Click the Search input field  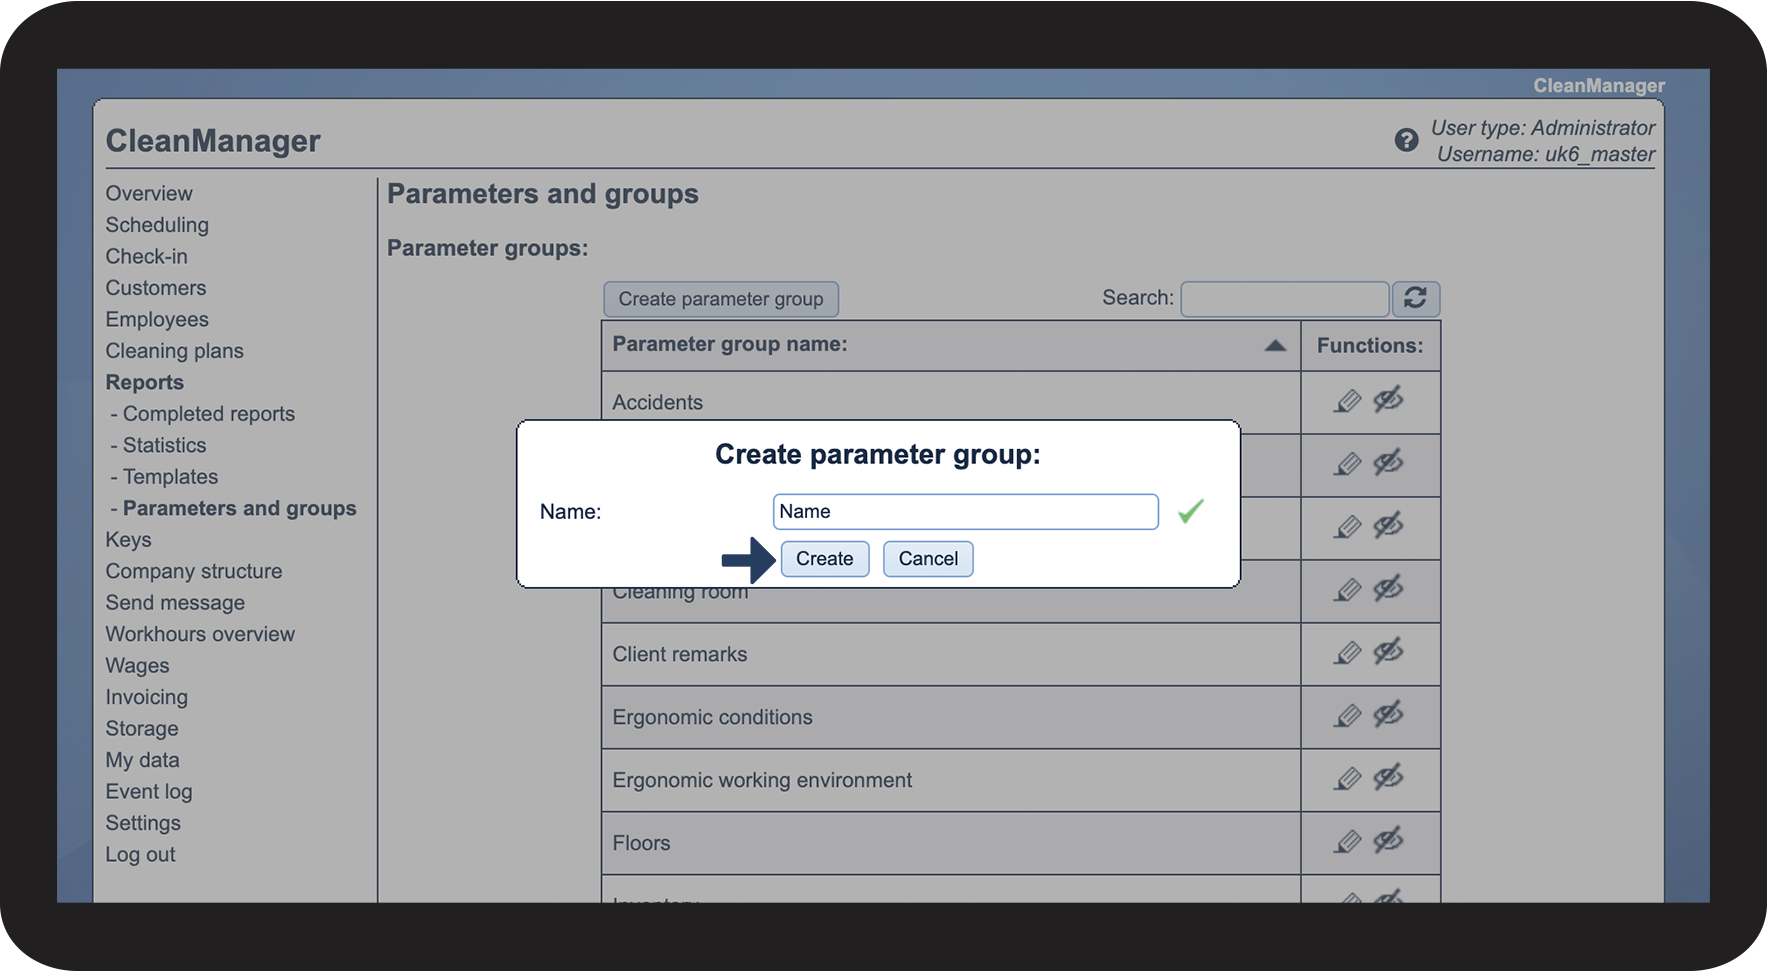click(x=1284, y=298)
